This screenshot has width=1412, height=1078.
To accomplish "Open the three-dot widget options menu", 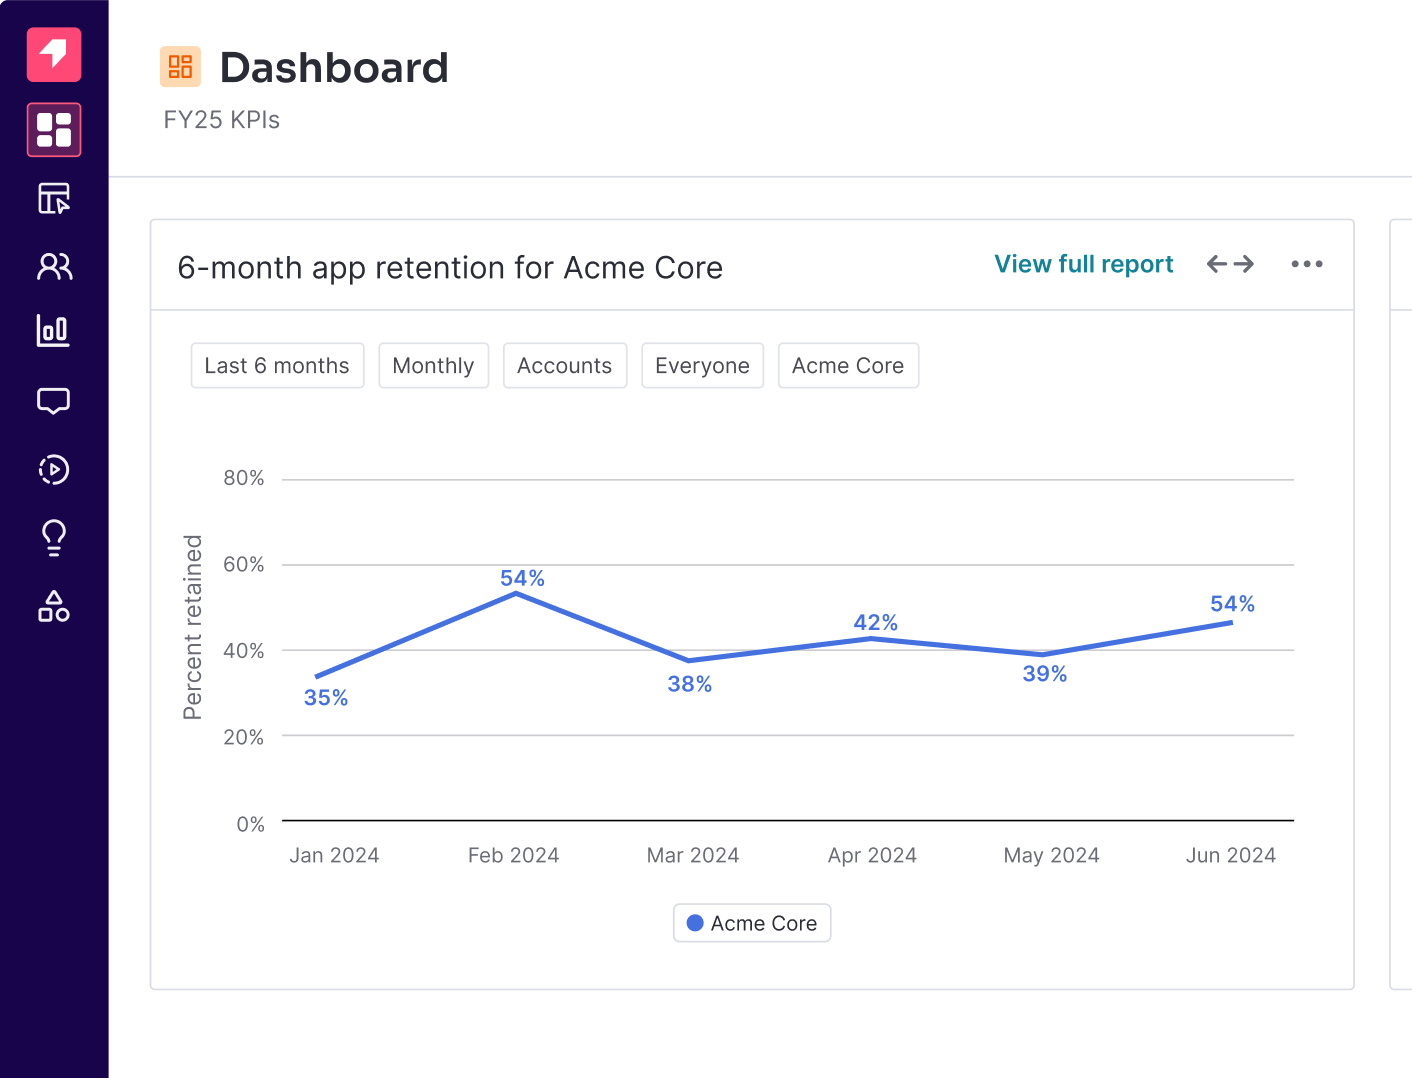I will (1306, 264).
